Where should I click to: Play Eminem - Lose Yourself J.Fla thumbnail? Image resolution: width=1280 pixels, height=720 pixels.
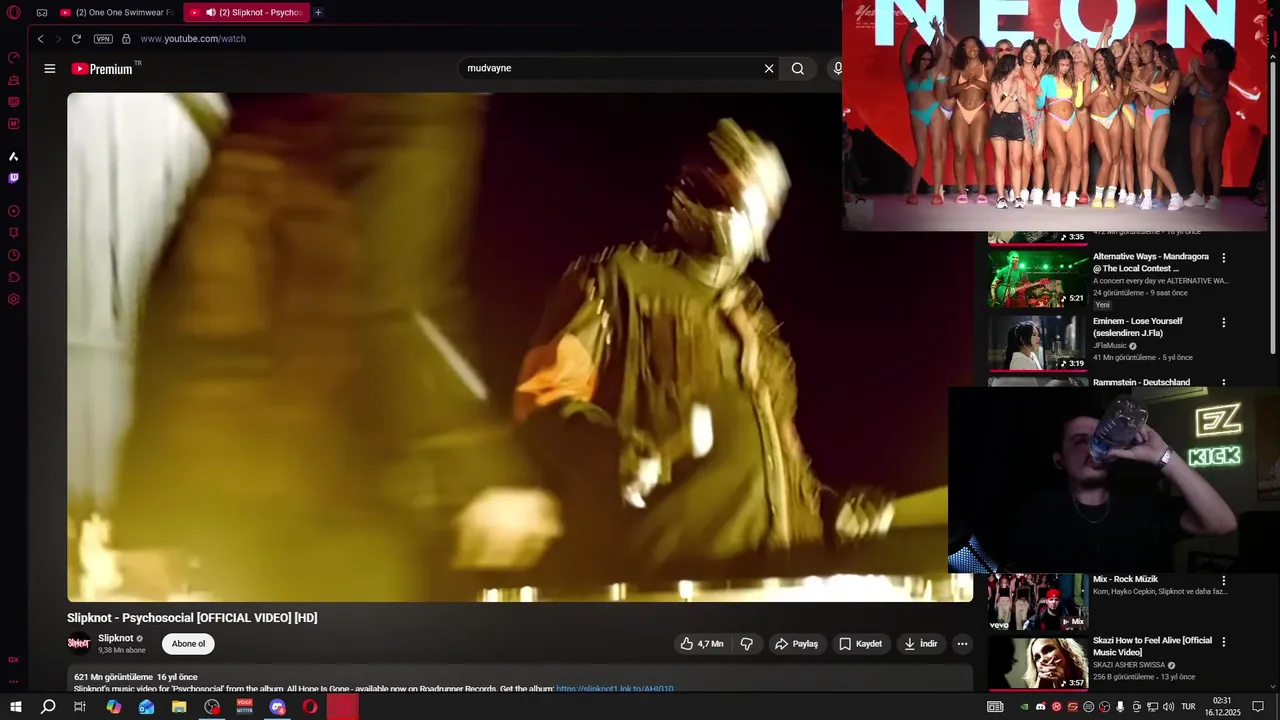click(1037, 343)
